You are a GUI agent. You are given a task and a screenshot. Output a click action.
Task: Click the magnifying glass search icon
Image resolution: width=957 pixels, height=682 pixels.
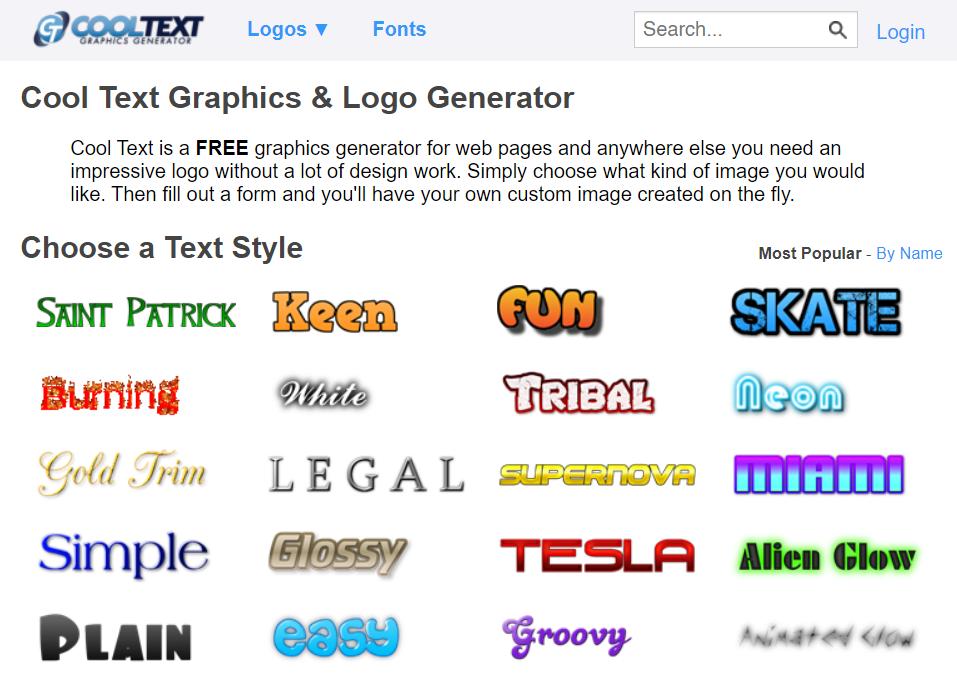[x=838, y=29]
